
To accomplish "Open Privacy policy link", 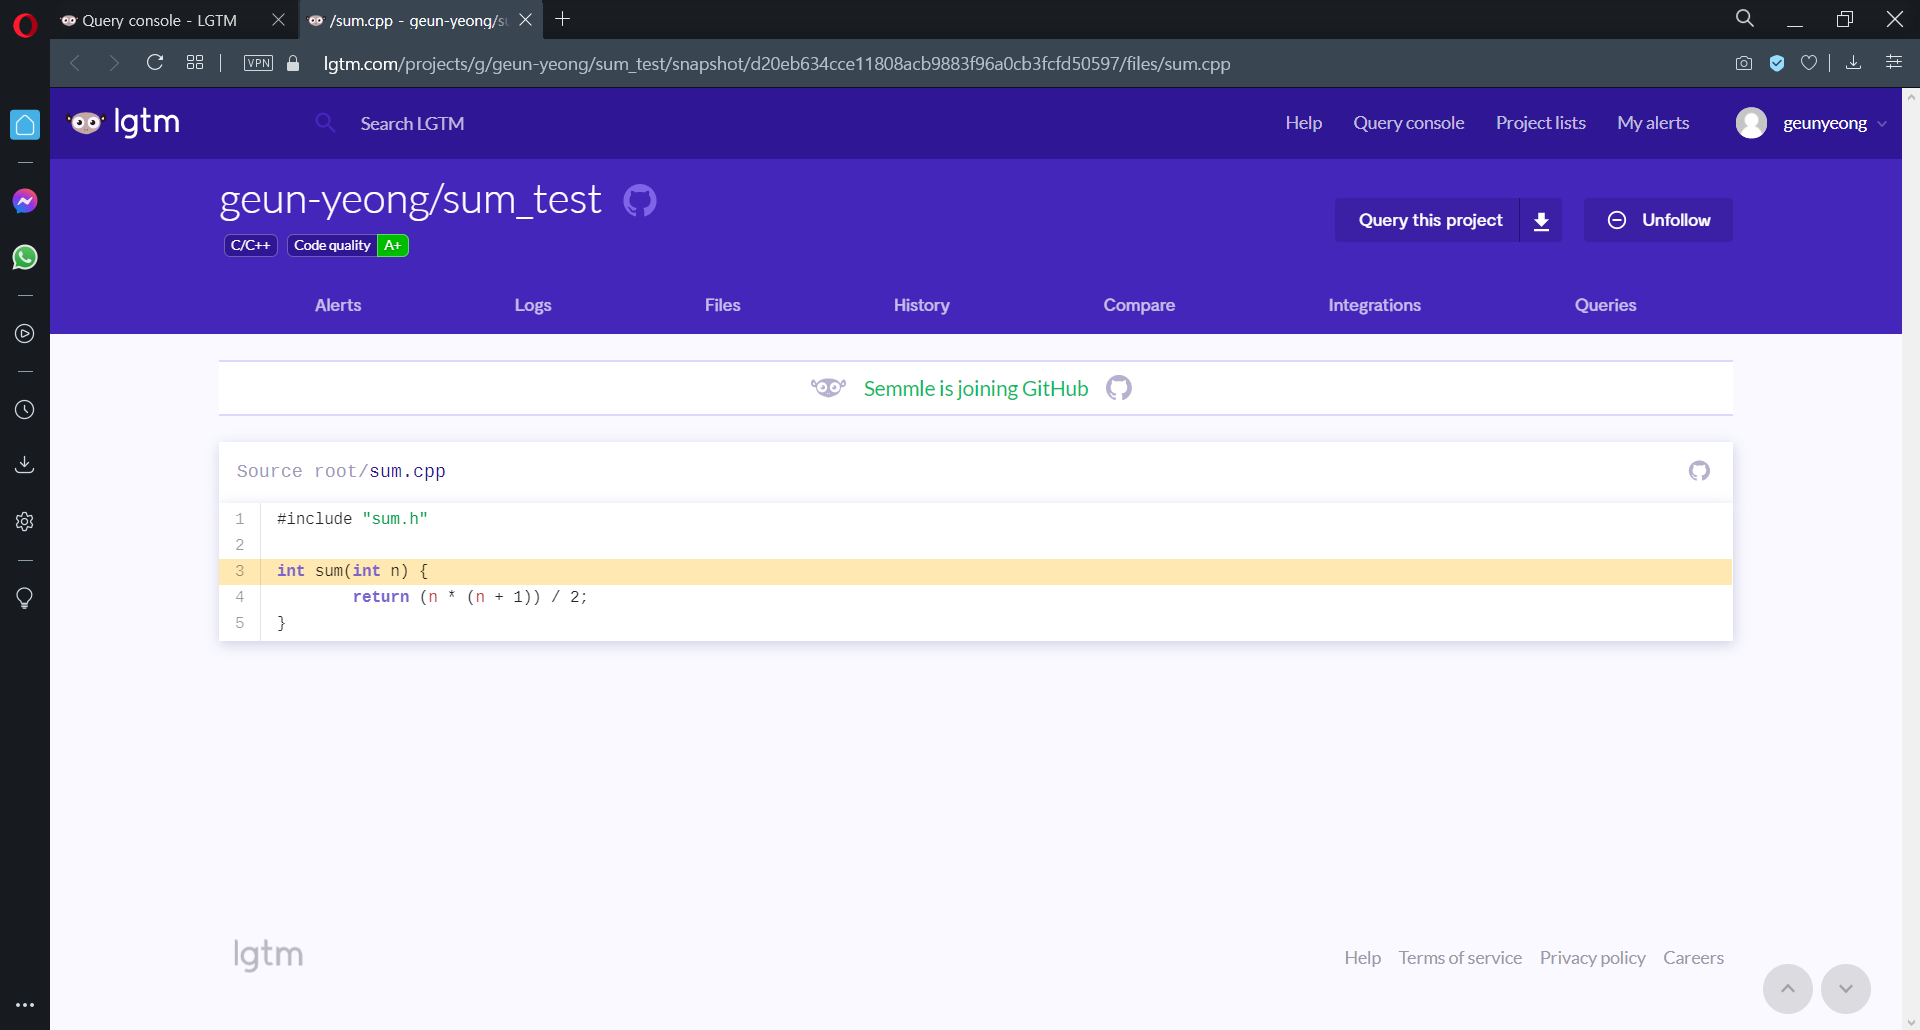I will (1592, 958).
